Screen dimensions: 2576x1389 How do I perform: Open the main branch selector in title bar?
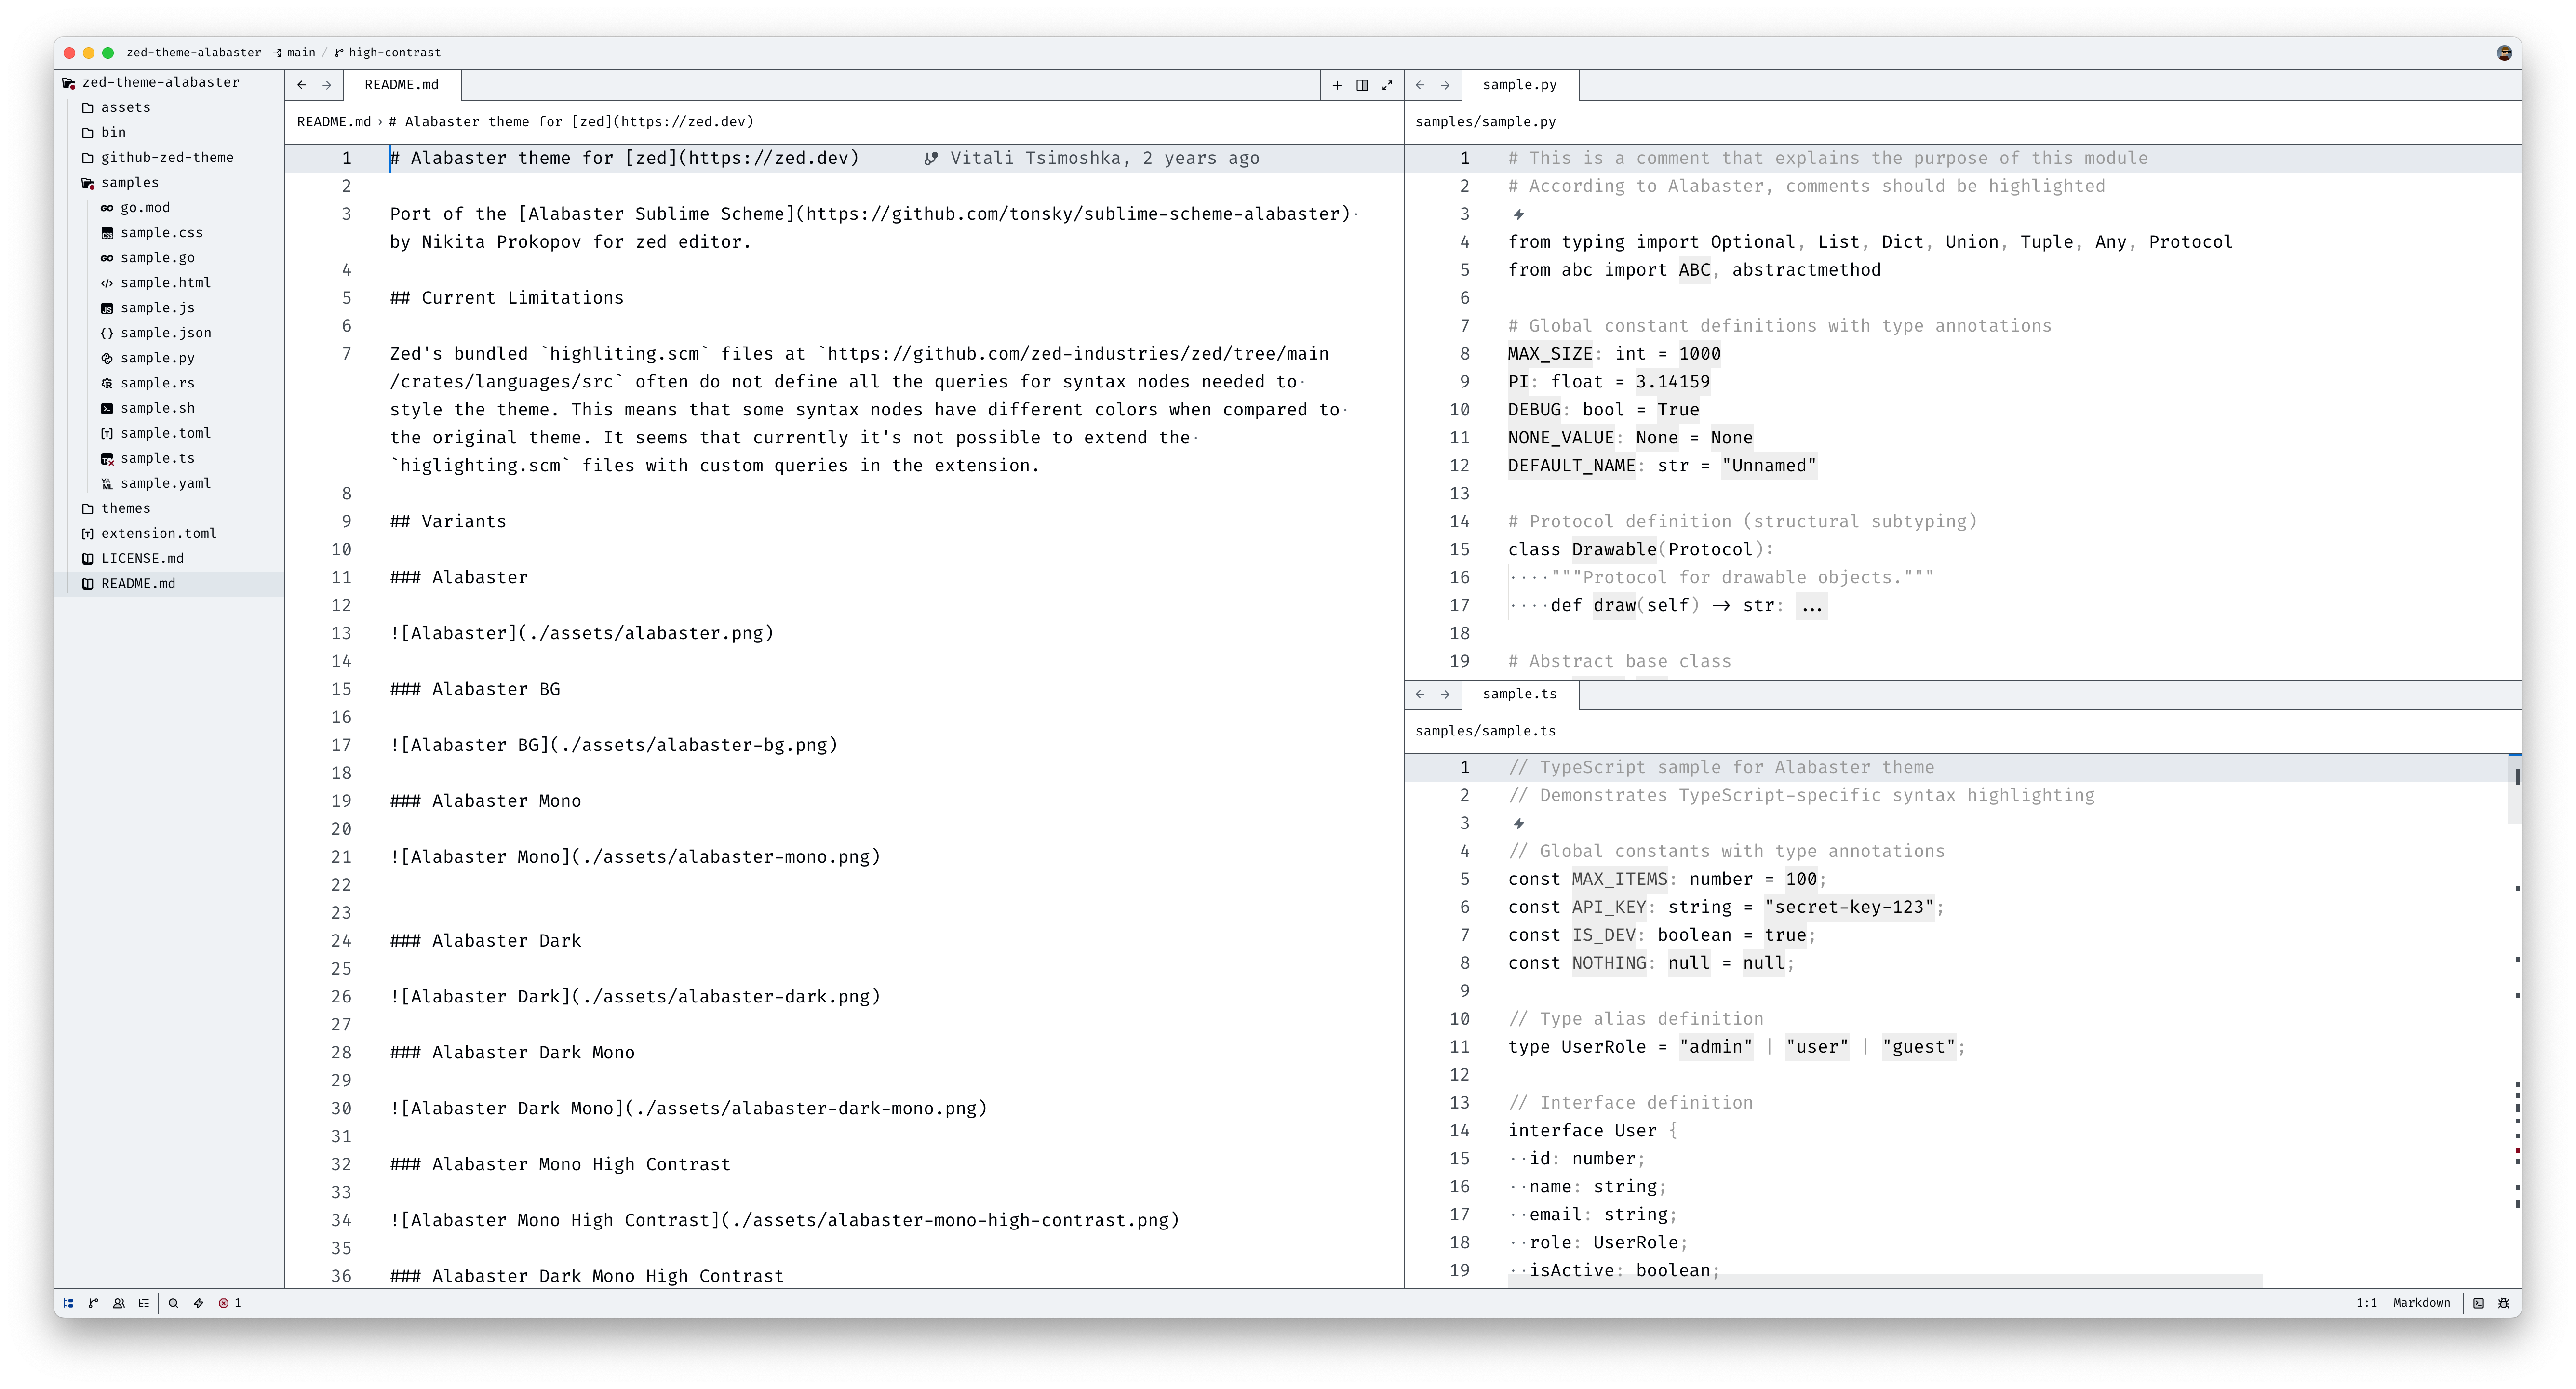(294, 52)
